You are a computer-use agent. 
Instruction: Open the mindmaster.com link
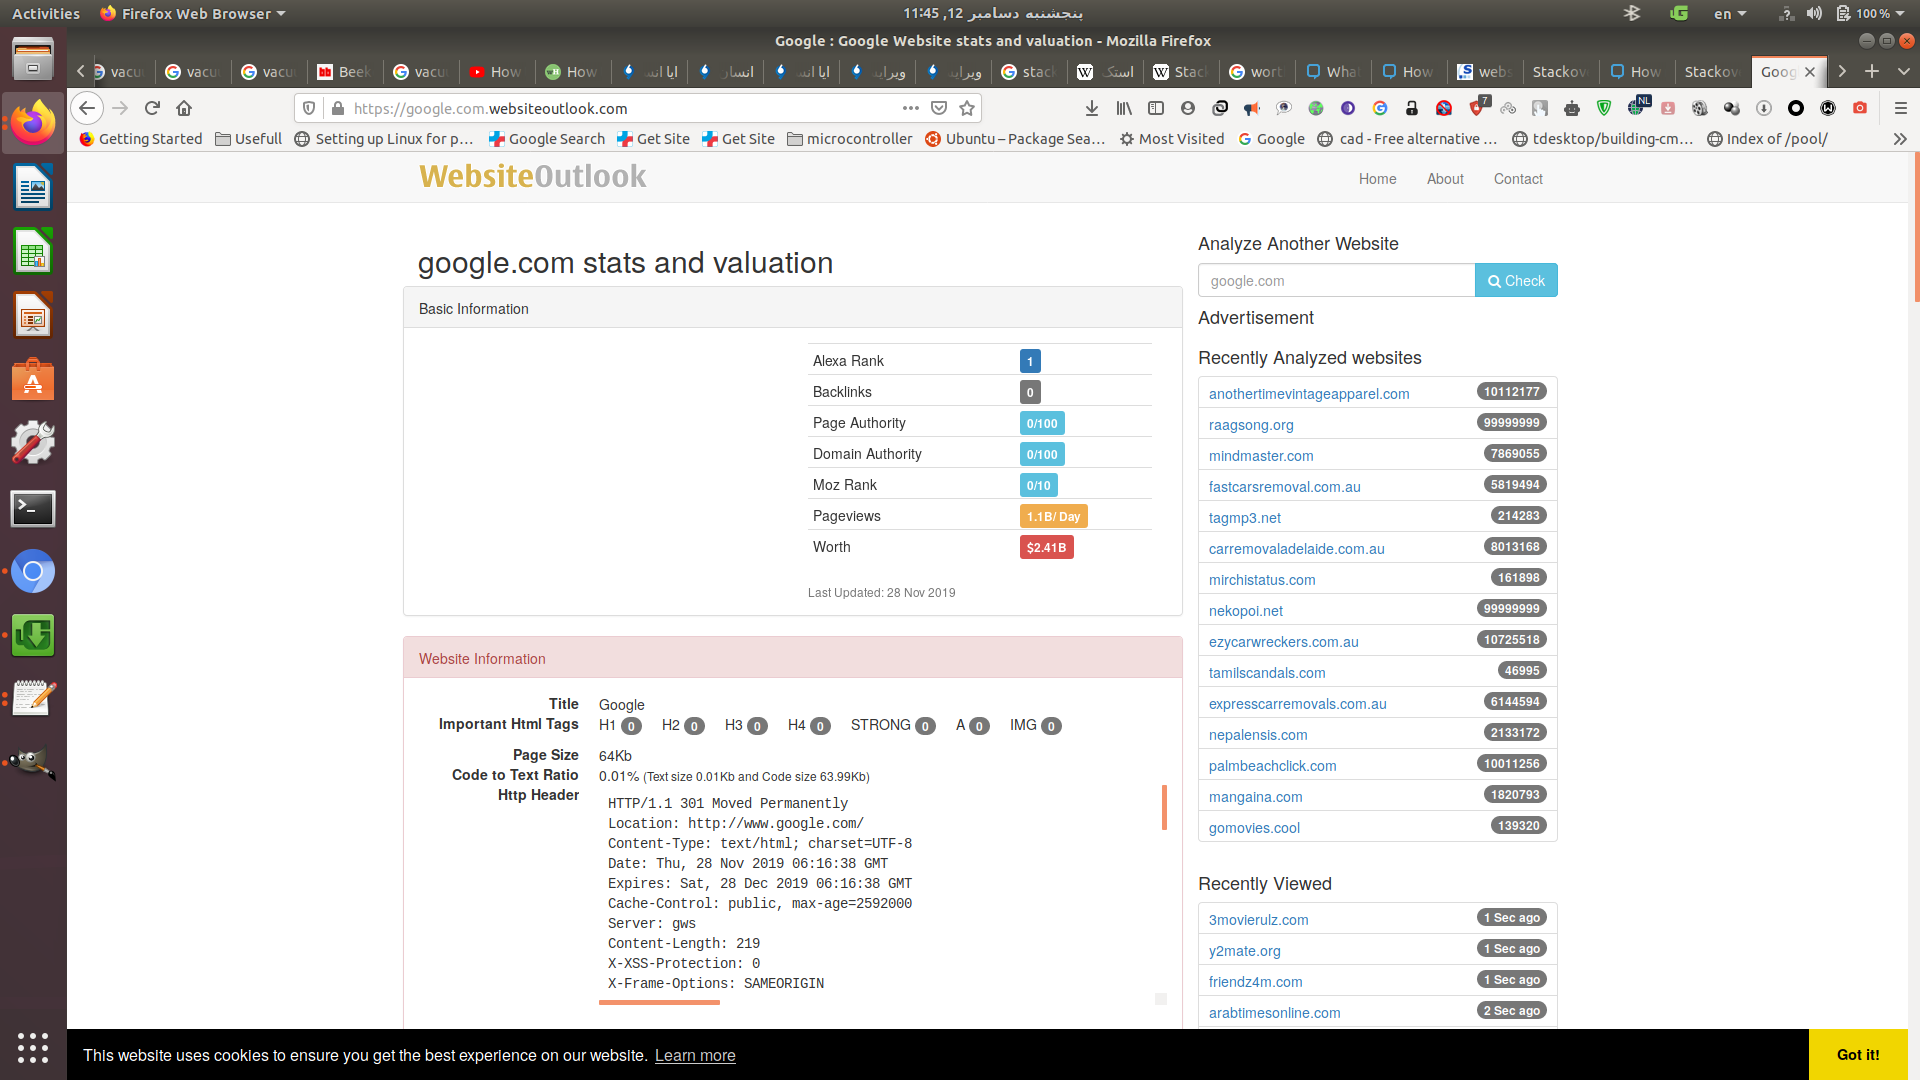coord(1261,456)
